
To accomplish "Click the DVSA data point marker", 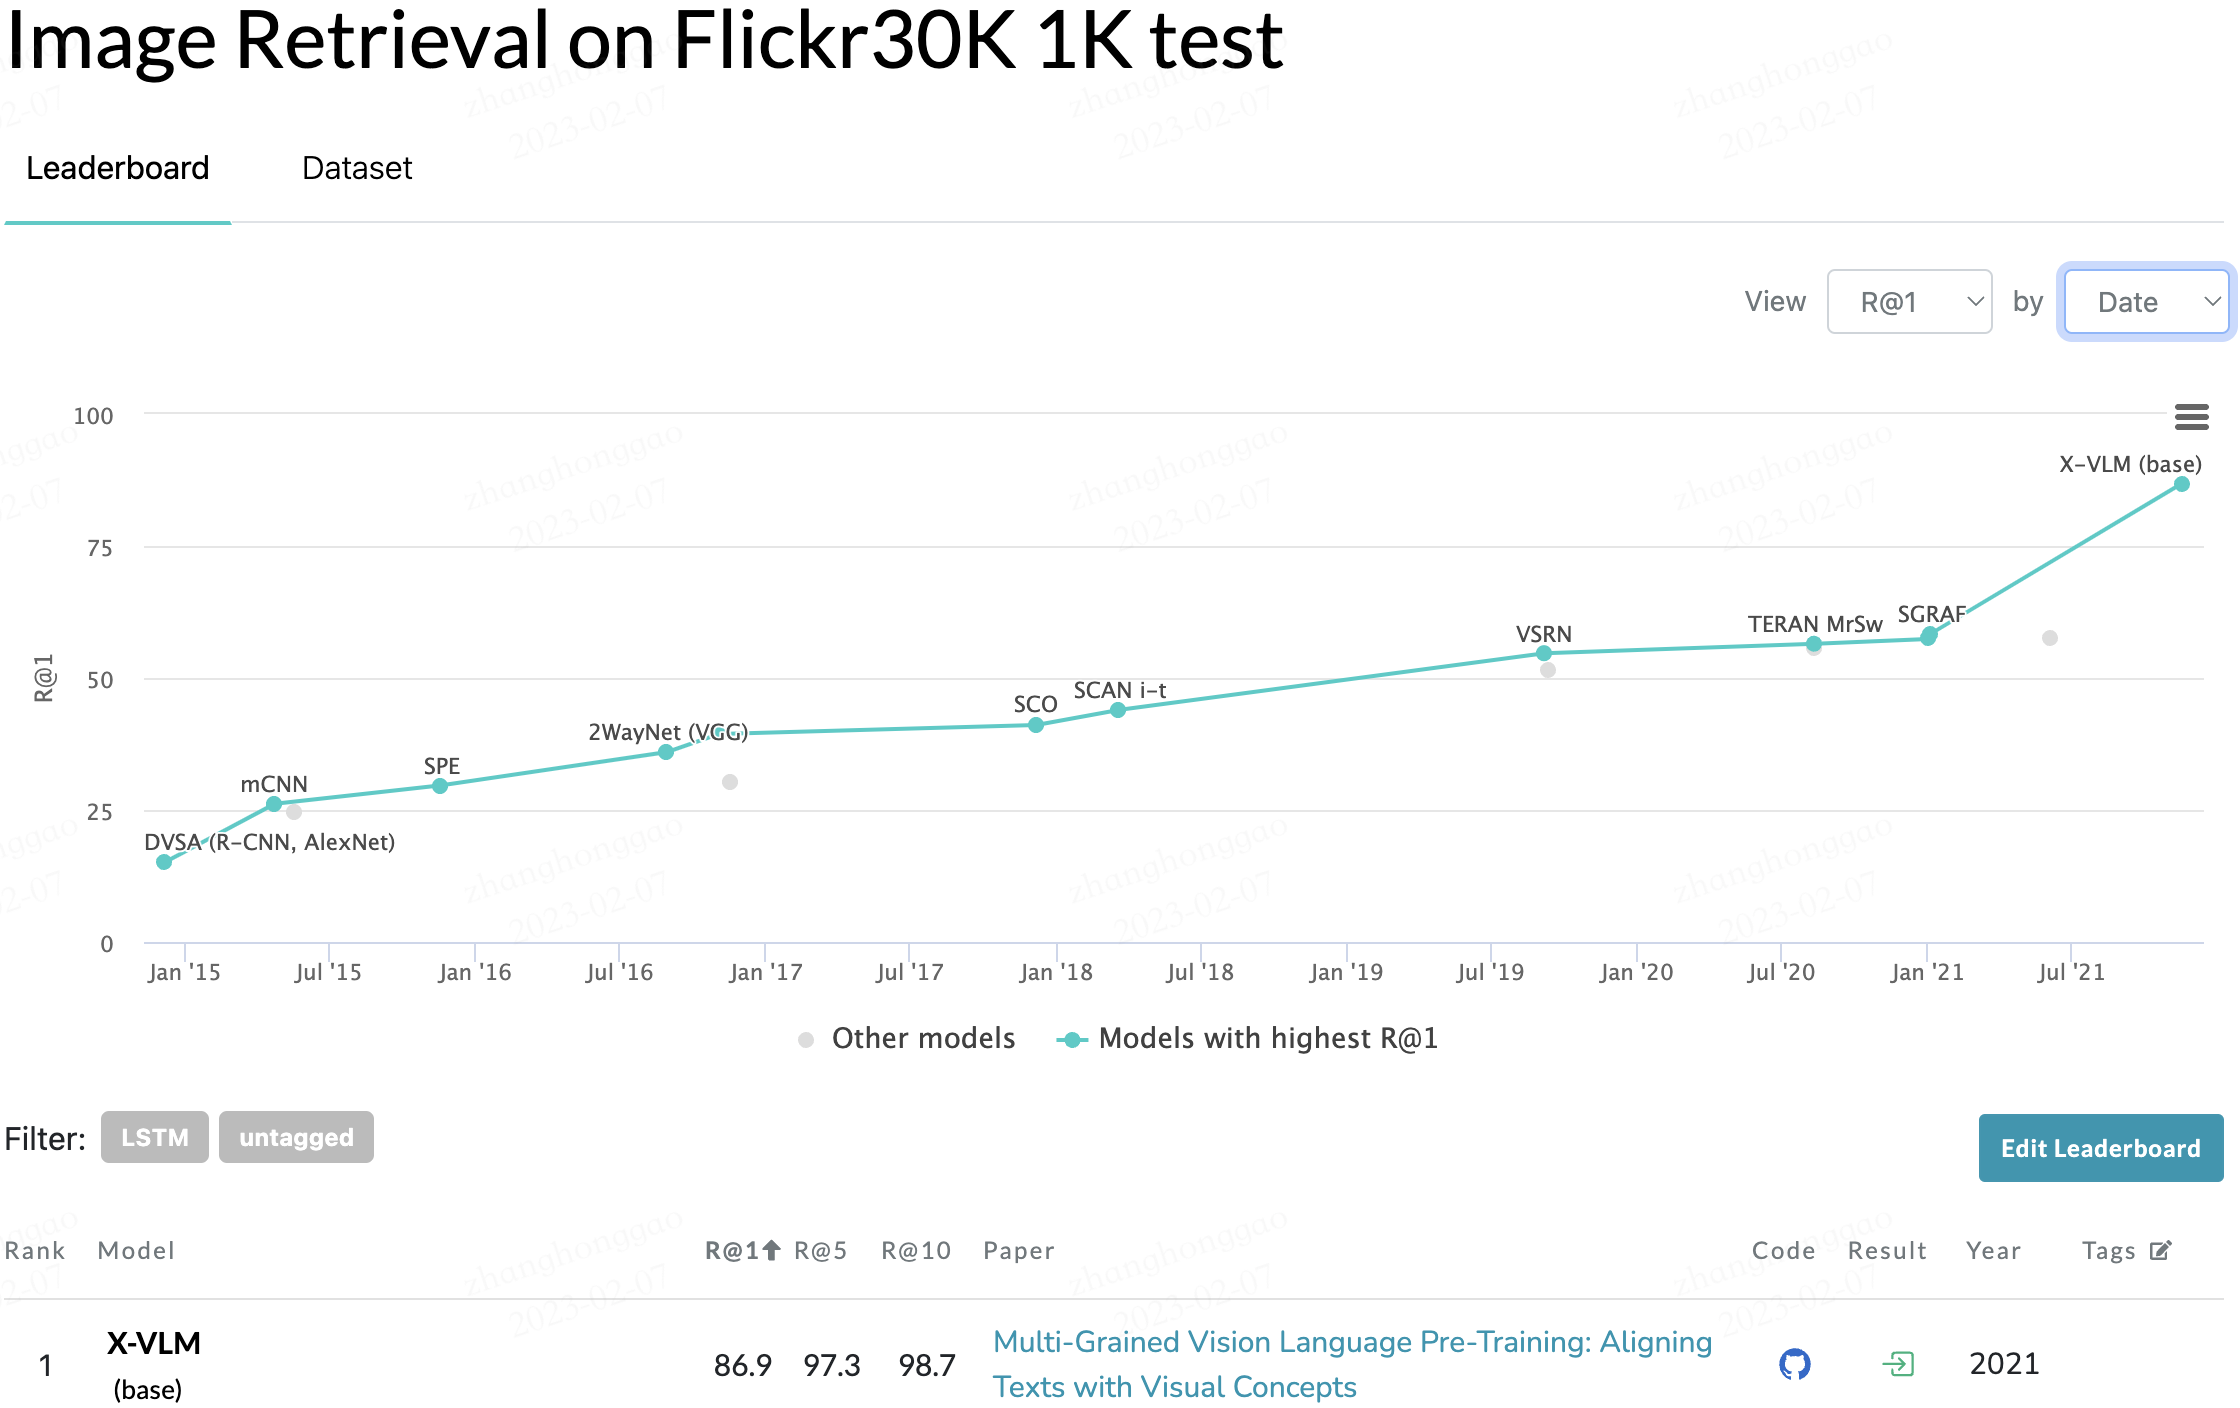I will pos(164,862).
